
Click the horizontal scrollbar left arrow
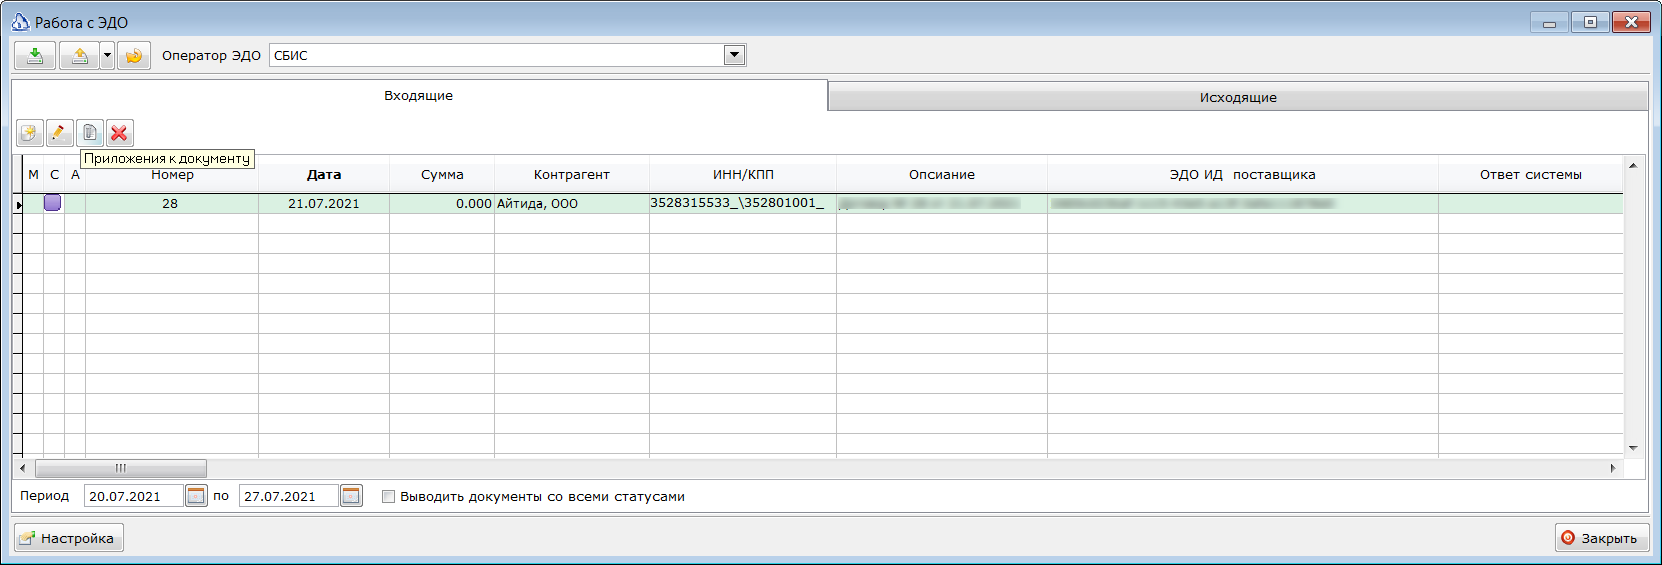pos(22,468)
